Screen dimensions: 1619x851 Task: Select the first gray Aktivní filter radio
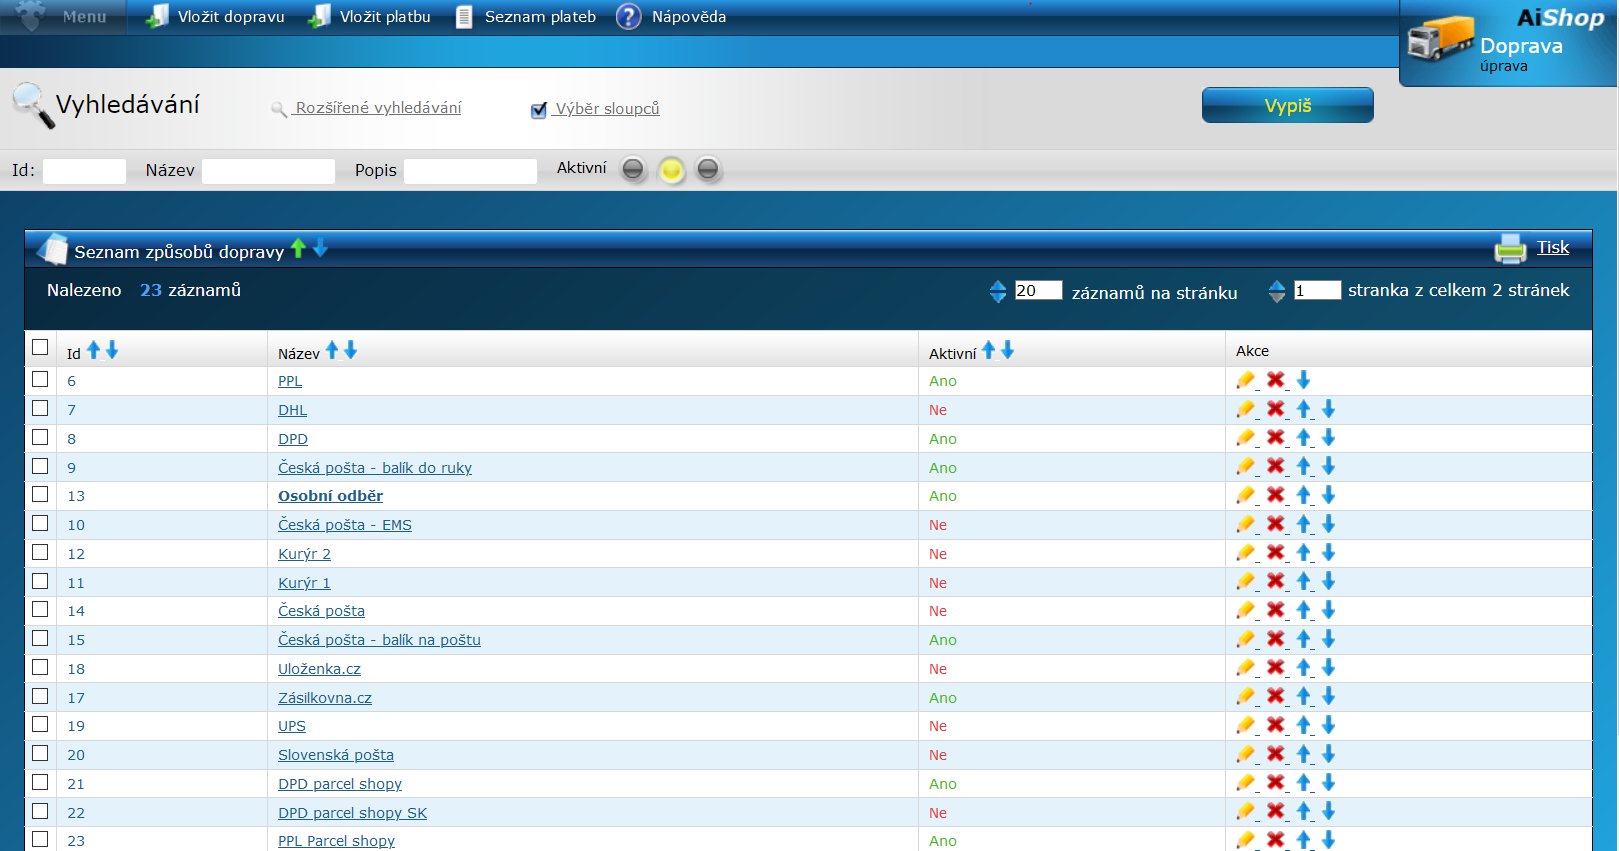tap(633, 169)
